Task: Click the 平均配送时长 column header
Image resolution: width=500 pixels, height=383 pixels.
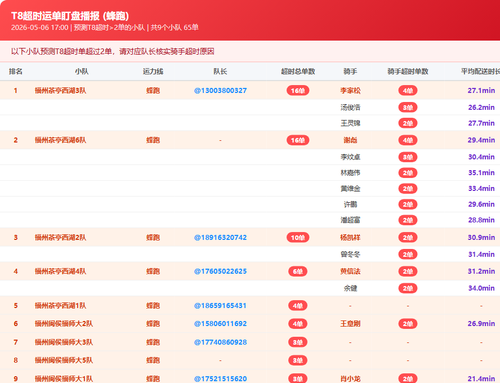Action: 480,71
